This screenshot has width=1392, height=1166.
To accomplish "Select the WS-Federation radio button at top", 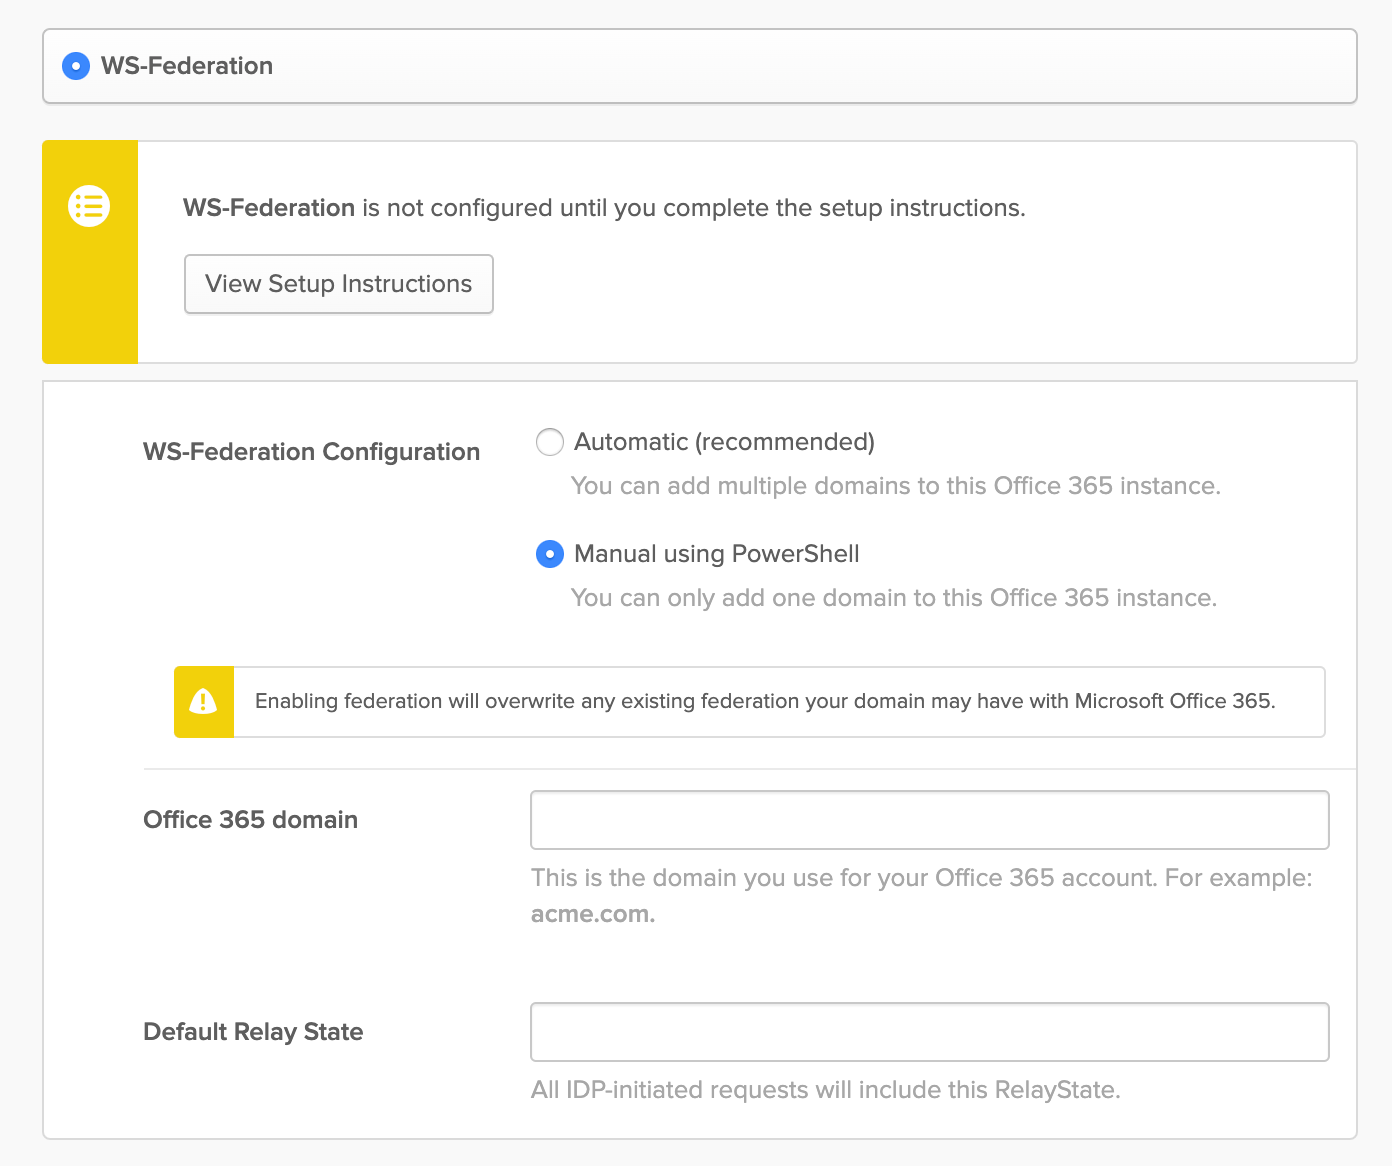I will [76, 66].
